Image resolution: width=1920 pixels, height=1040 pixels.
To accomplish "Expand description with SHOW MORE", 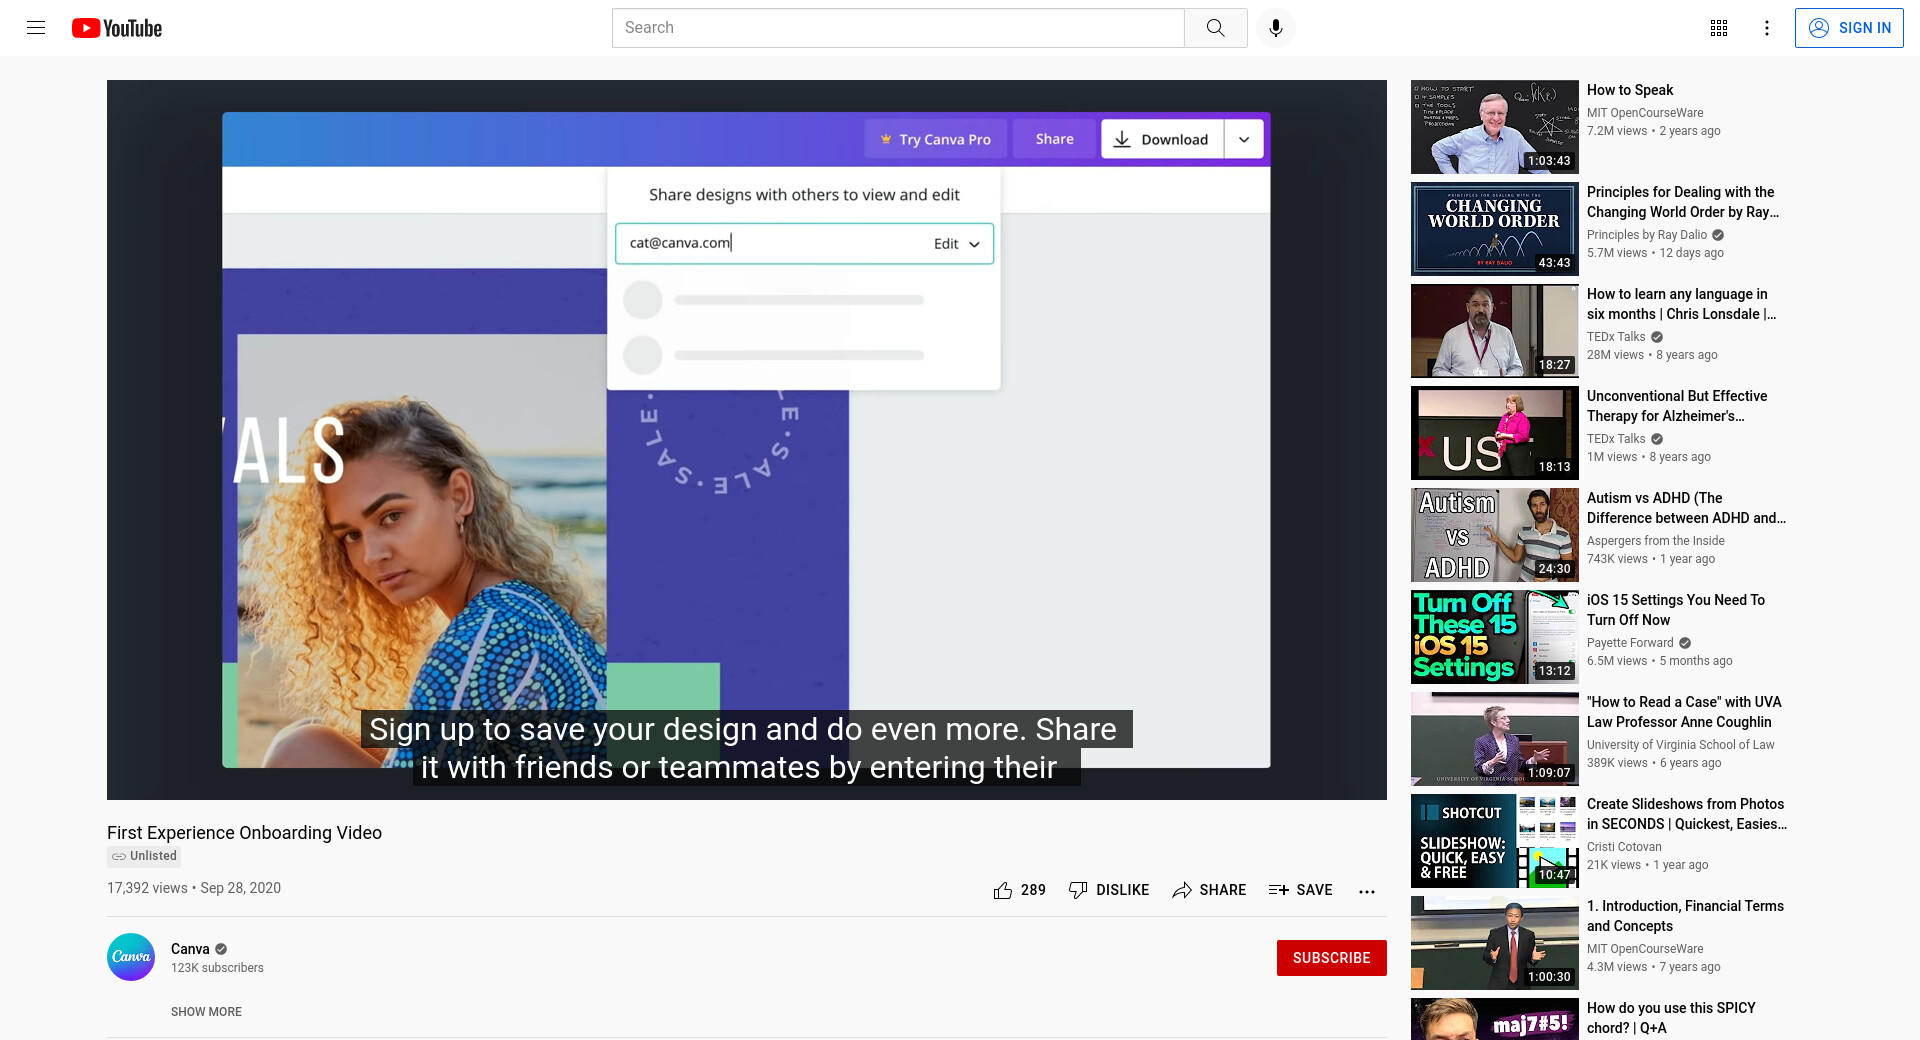I will point(206,1012).
